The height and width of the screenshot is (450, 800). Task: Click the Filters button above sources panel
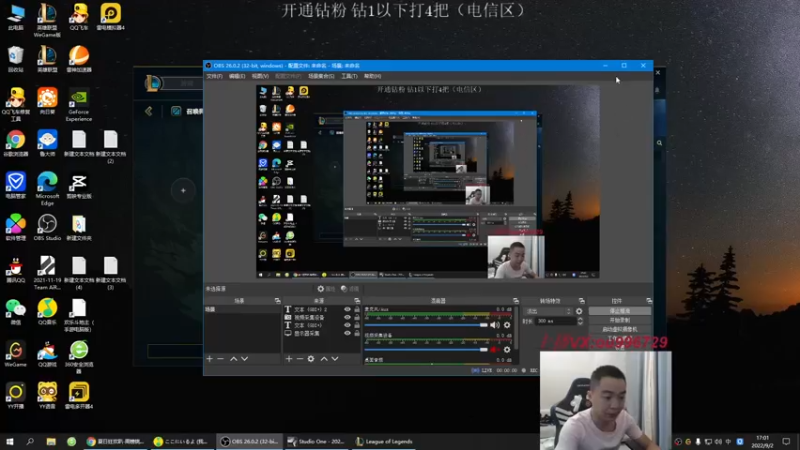350,289
